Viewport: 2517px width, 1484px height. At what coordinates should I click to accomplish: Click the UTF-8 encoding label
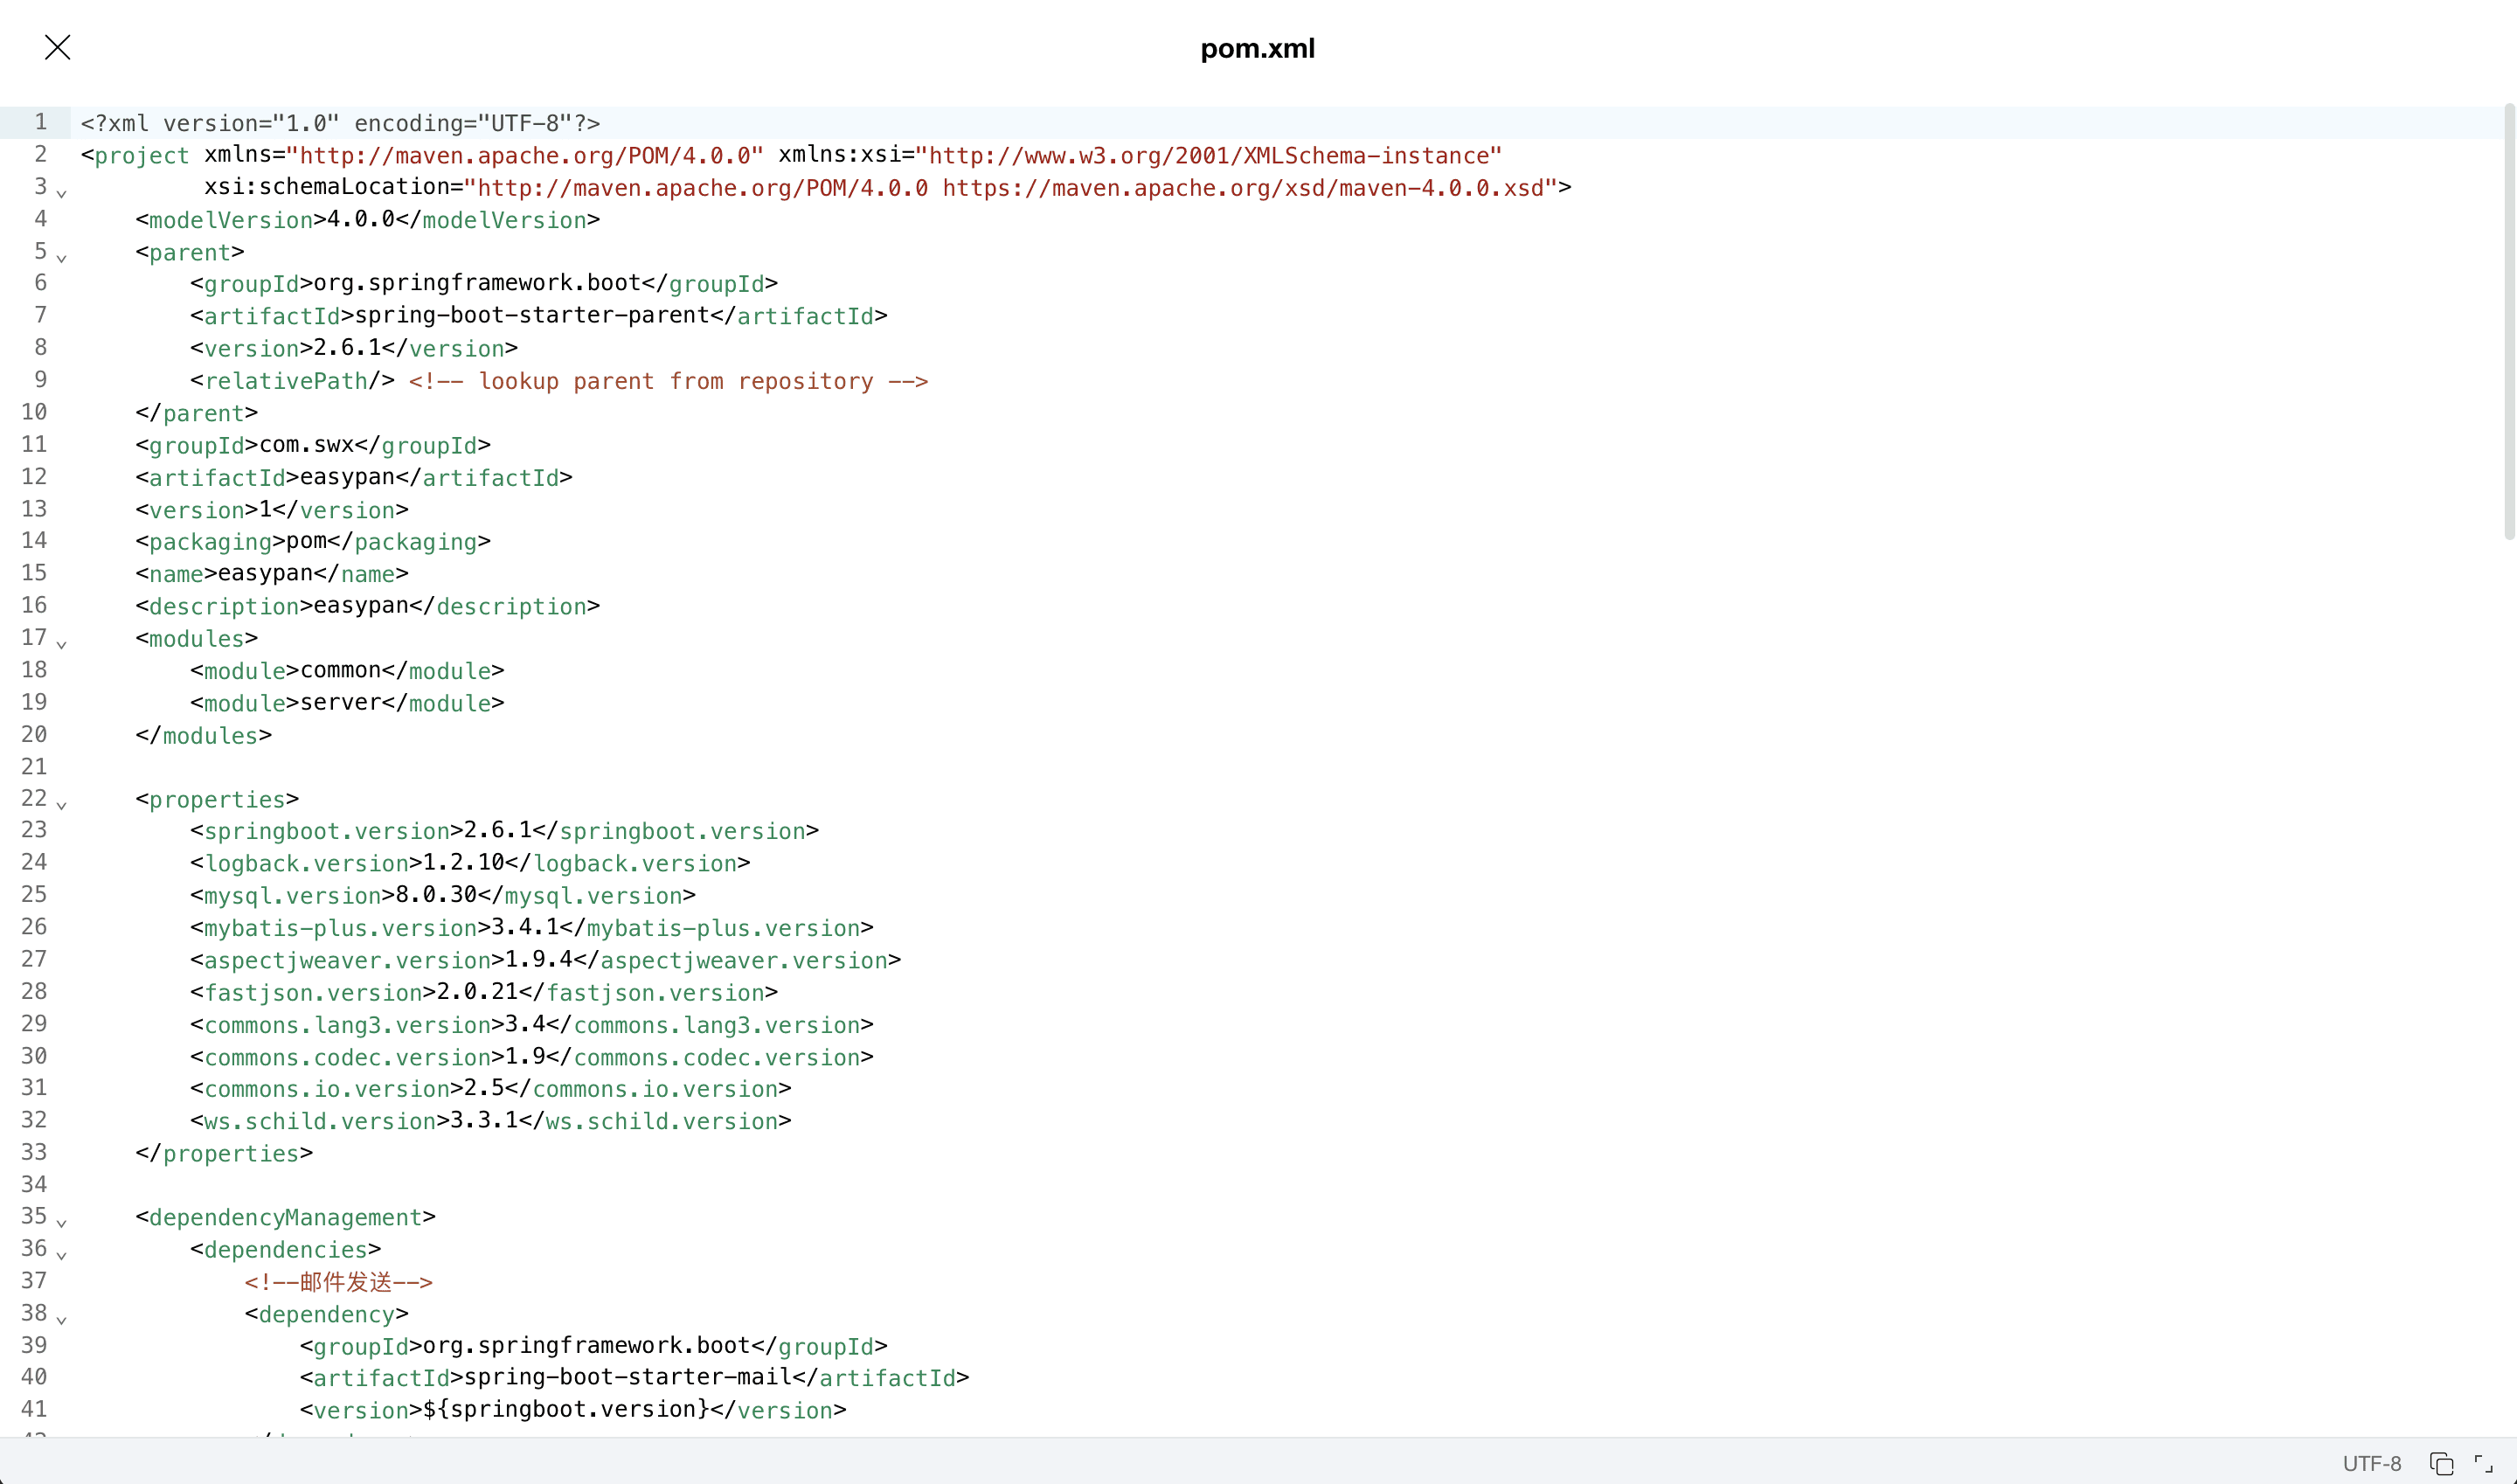point(2371,1463)
